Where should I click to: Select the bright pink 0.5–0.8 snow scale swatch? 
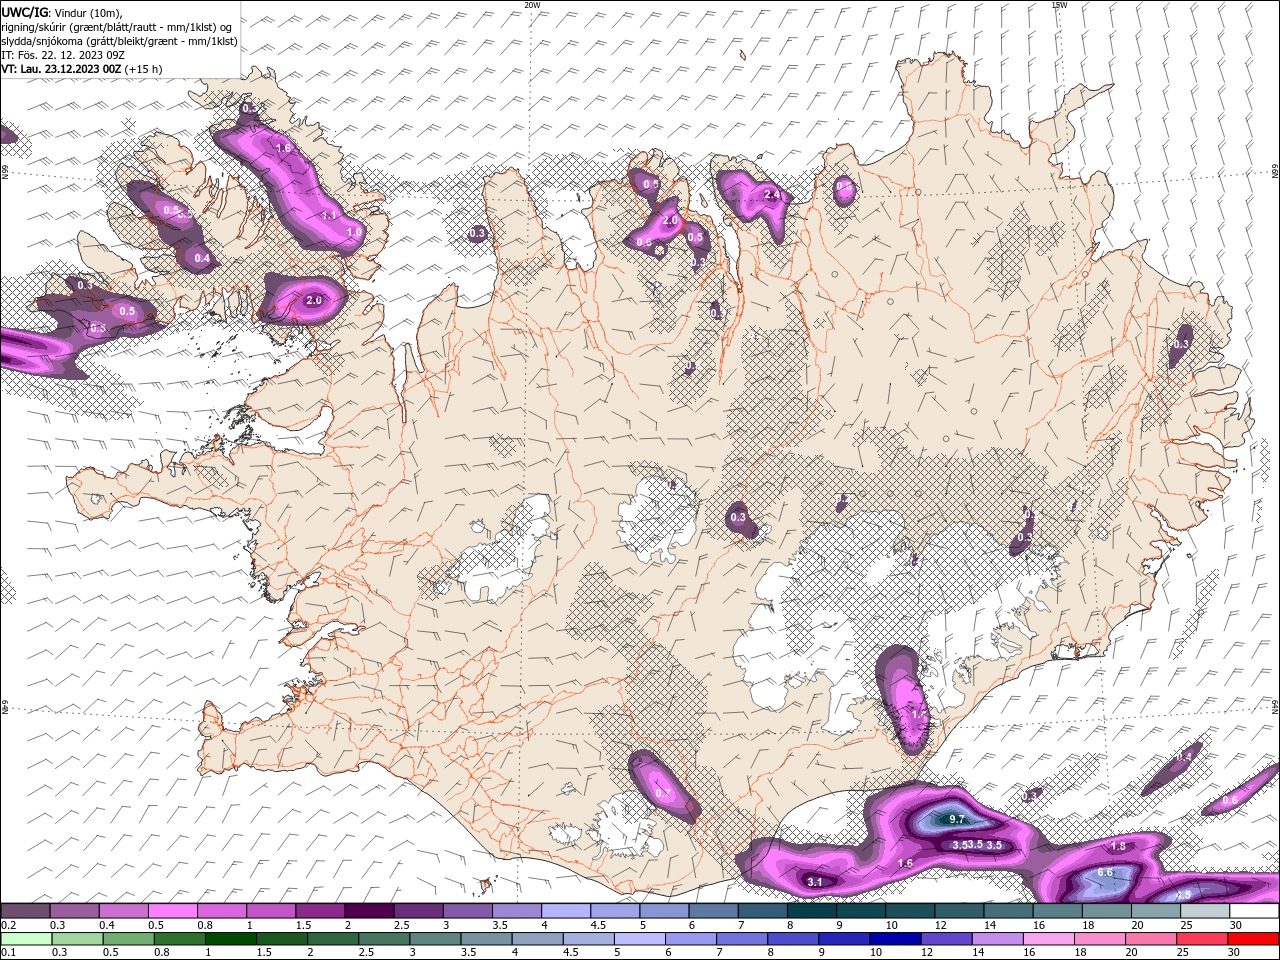(x=172, y=911)
